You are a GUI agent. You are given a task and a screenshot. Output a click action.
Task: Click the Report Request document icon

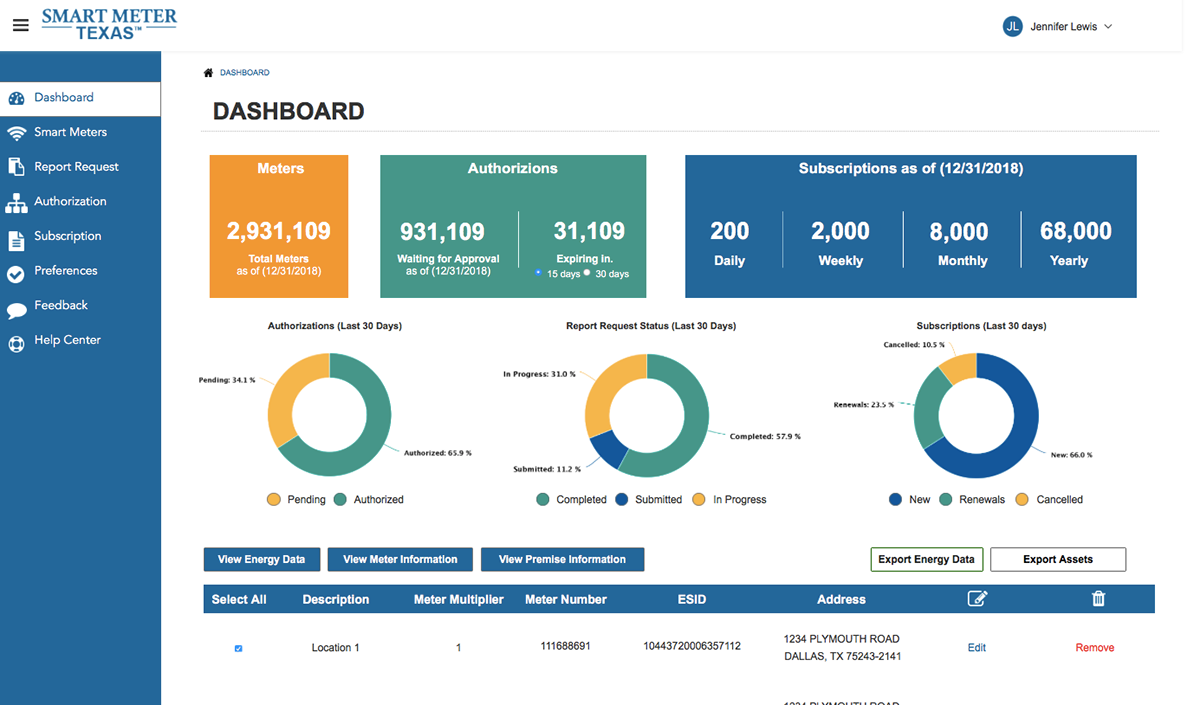pyautogui.click(x=16, y=167)
